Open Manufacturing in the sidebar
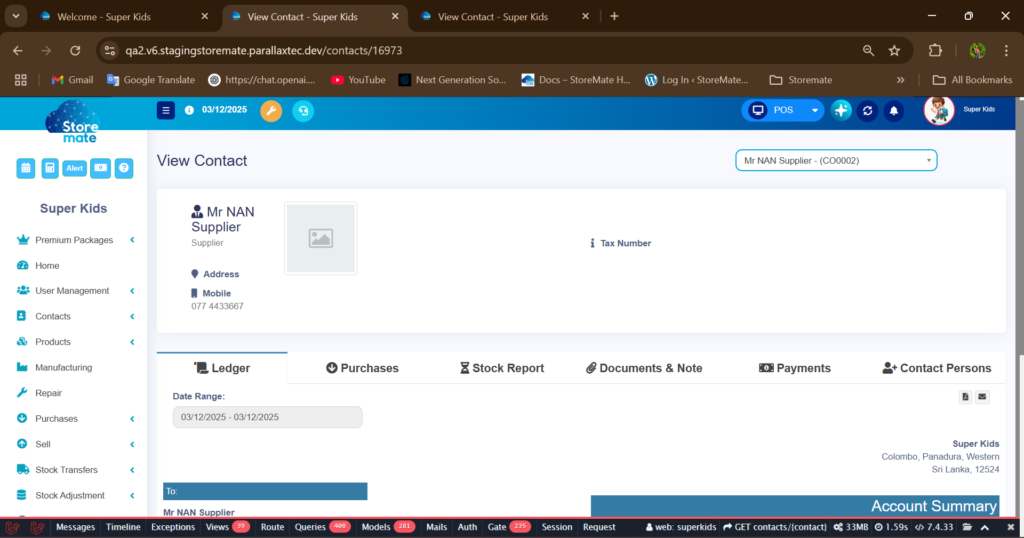The image size is (1024, 538). point(63,367)
